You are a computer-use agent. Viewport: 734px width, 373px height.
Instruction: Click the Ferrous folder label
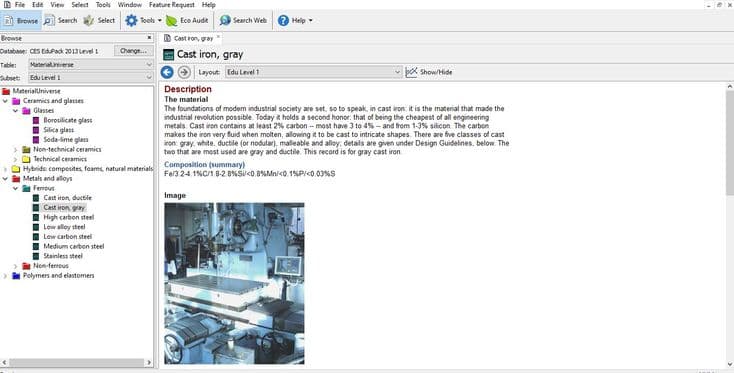tap(44, 188)
